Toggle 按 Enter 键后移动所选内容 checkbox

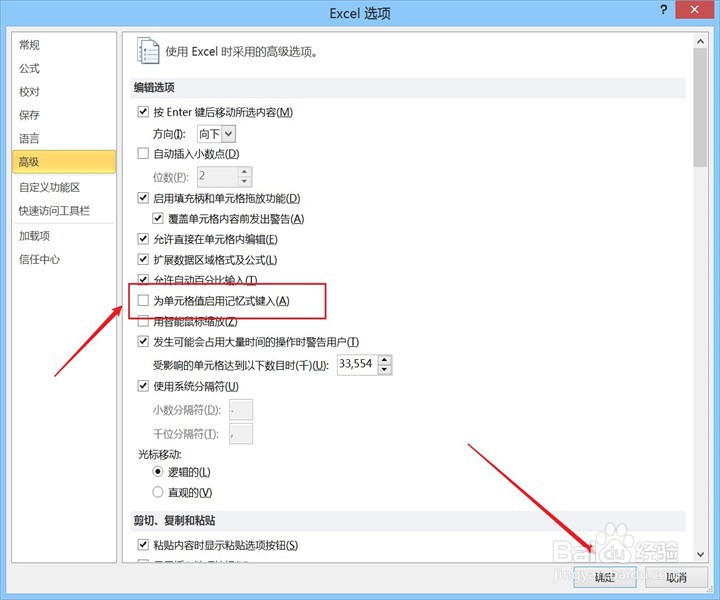(x=143, y=112)
